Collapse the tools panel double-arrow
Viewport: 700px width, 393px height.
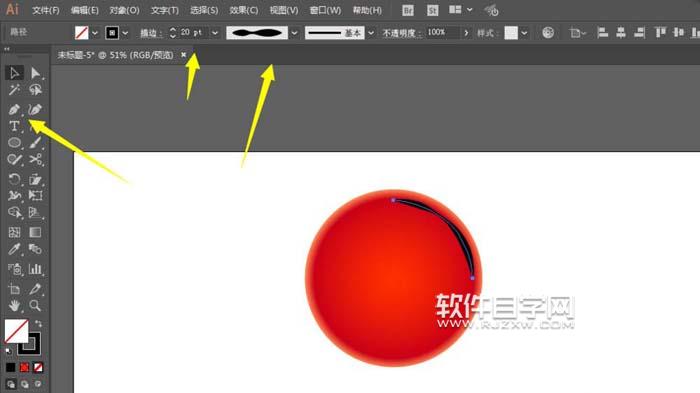click(x=7, y=49)
